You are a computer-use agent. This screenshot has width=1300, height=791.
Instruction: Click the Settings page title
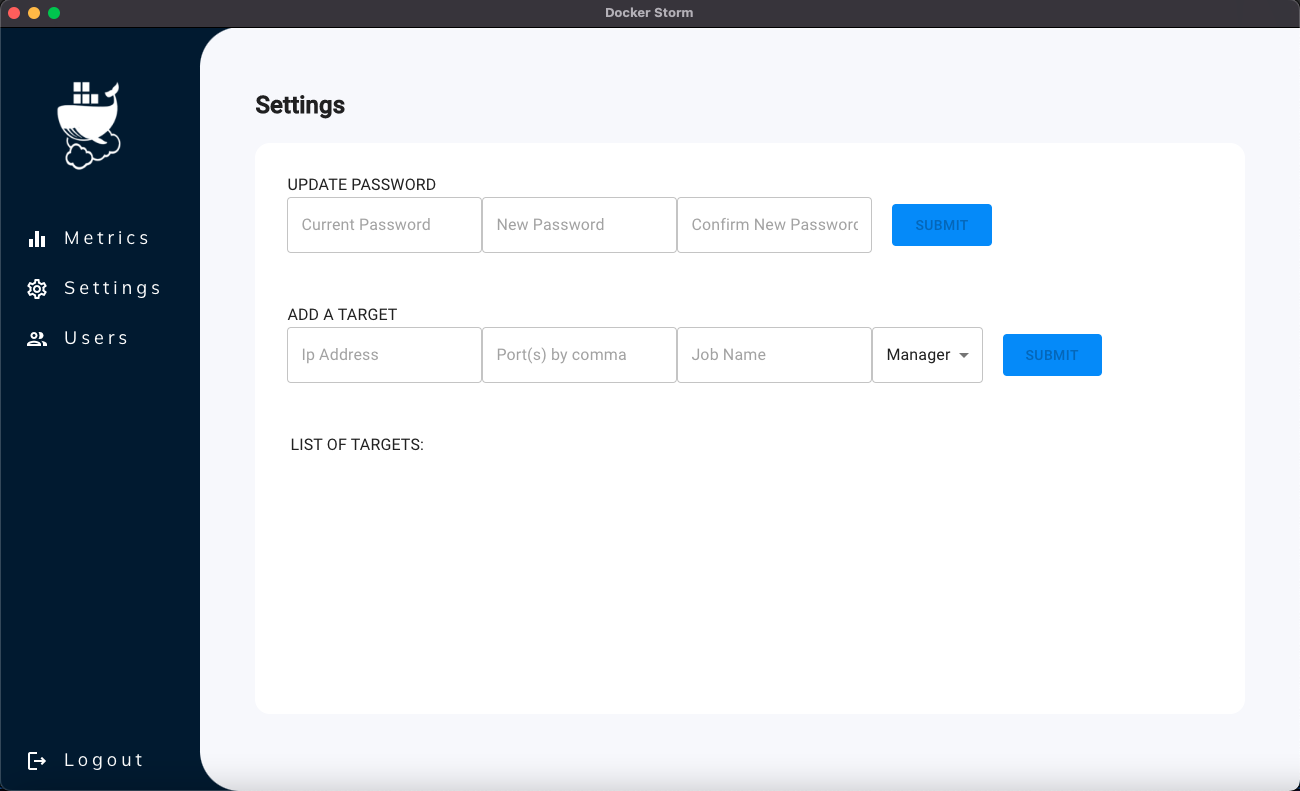click(300, 105)
